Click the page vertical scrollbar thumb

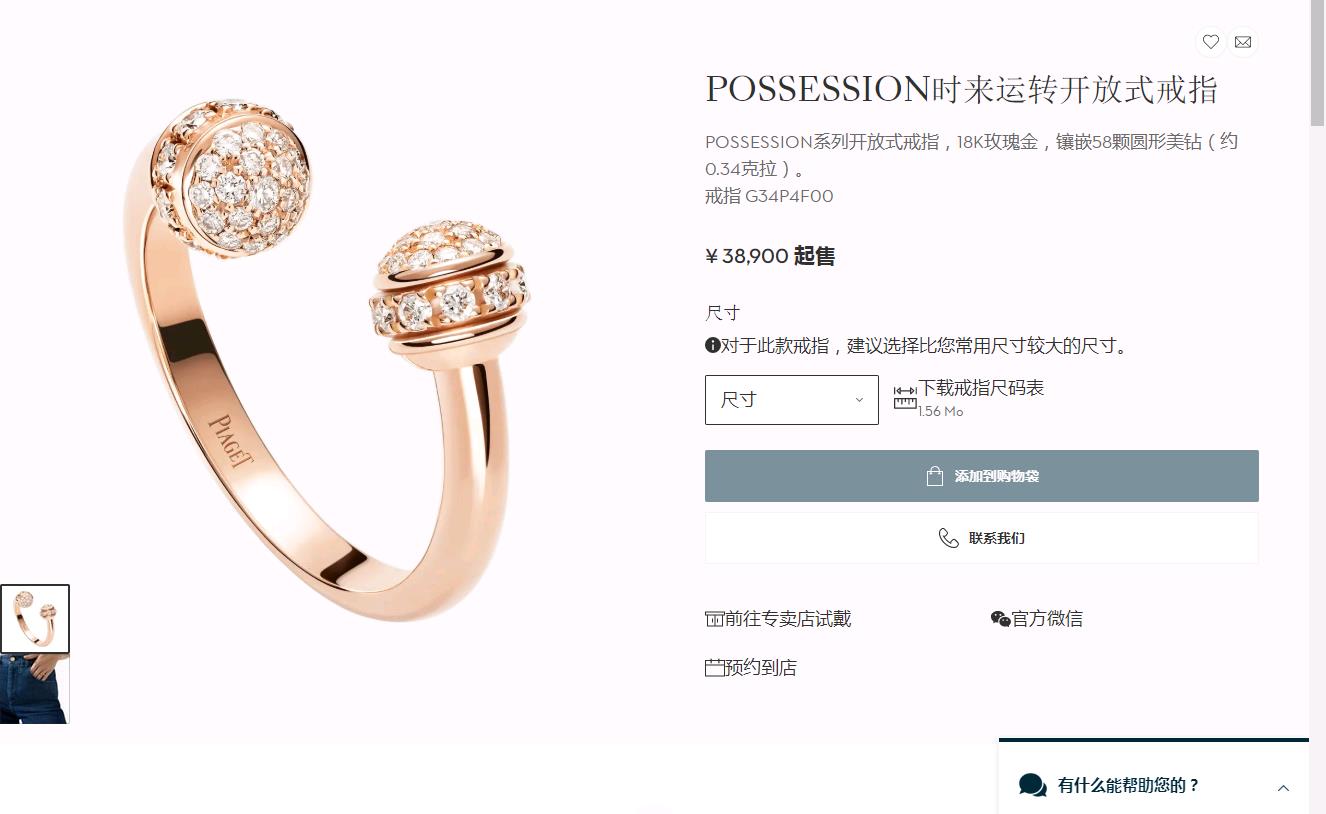click(x=1318, y=62)
